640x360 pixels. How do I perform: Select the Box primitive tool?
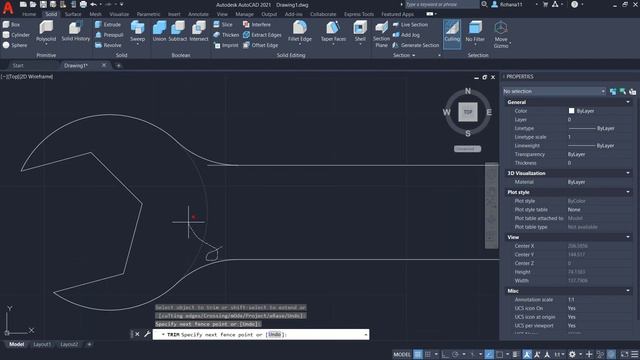pyautogui.click(x=11, y=24)
